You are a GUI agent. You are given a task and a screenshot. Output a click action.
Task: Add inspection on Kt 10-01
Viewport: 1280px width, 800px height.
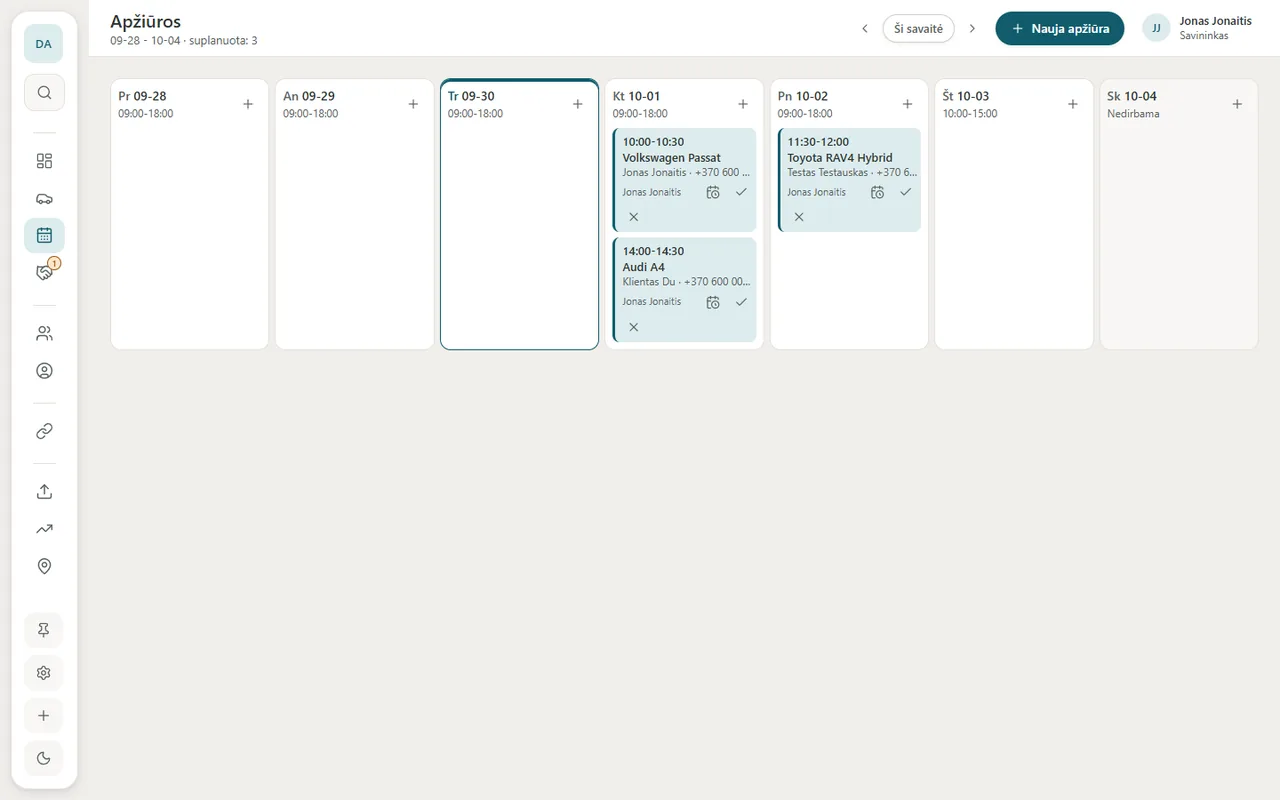(743, 104)
